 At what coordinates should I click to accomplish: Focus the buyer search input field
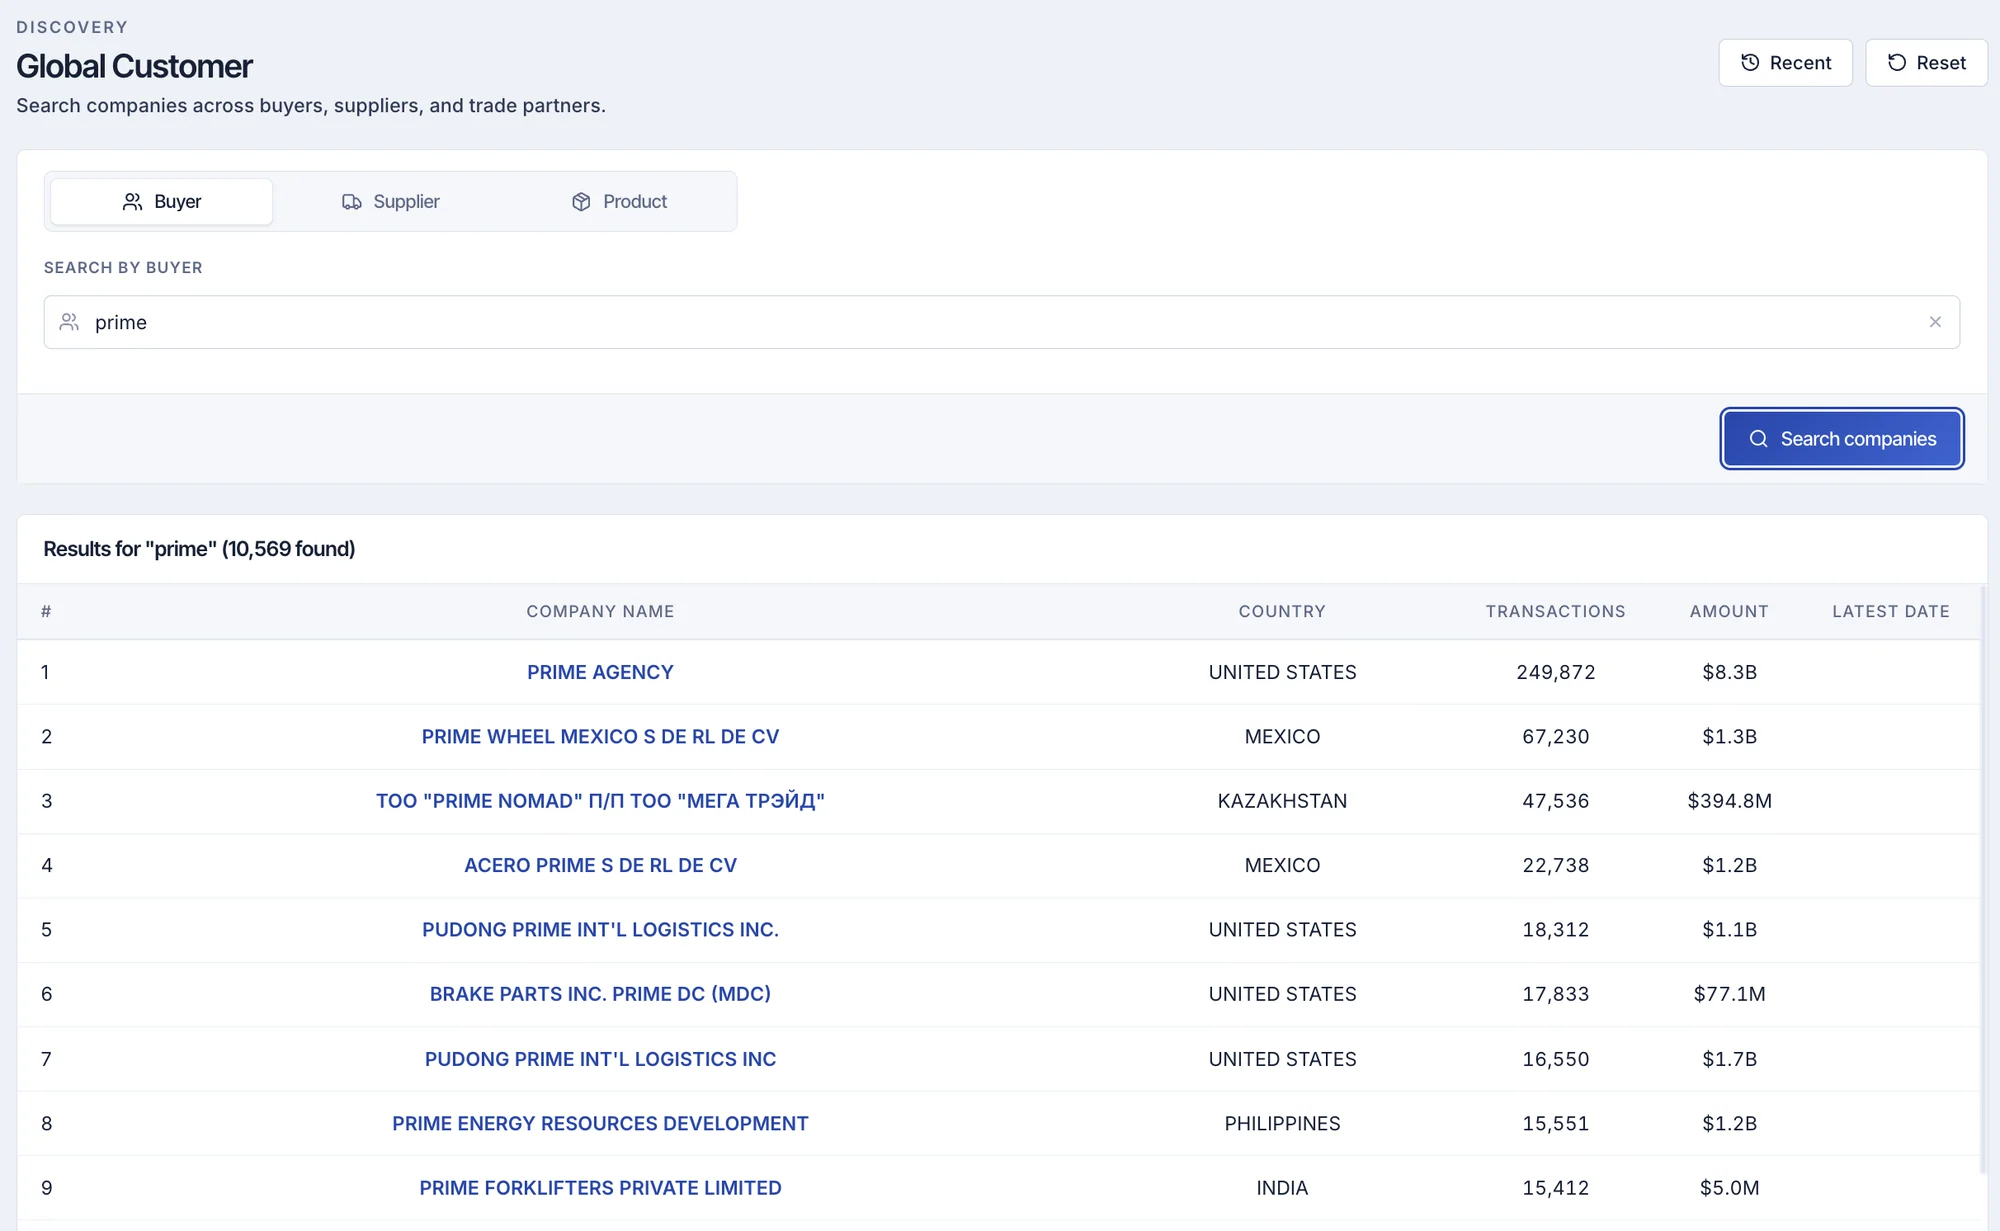(1001, 322)
